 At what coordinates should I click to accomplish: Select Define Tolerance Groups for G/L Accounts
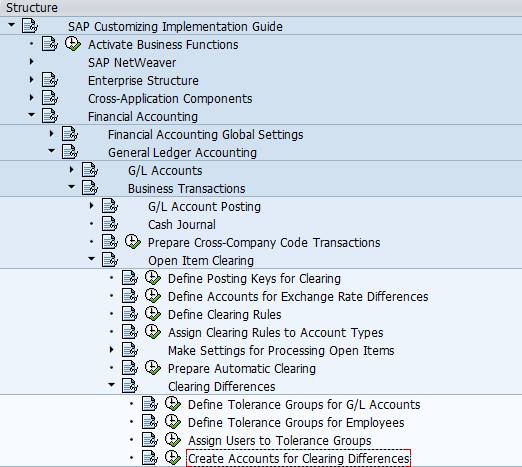pos(304,405)
